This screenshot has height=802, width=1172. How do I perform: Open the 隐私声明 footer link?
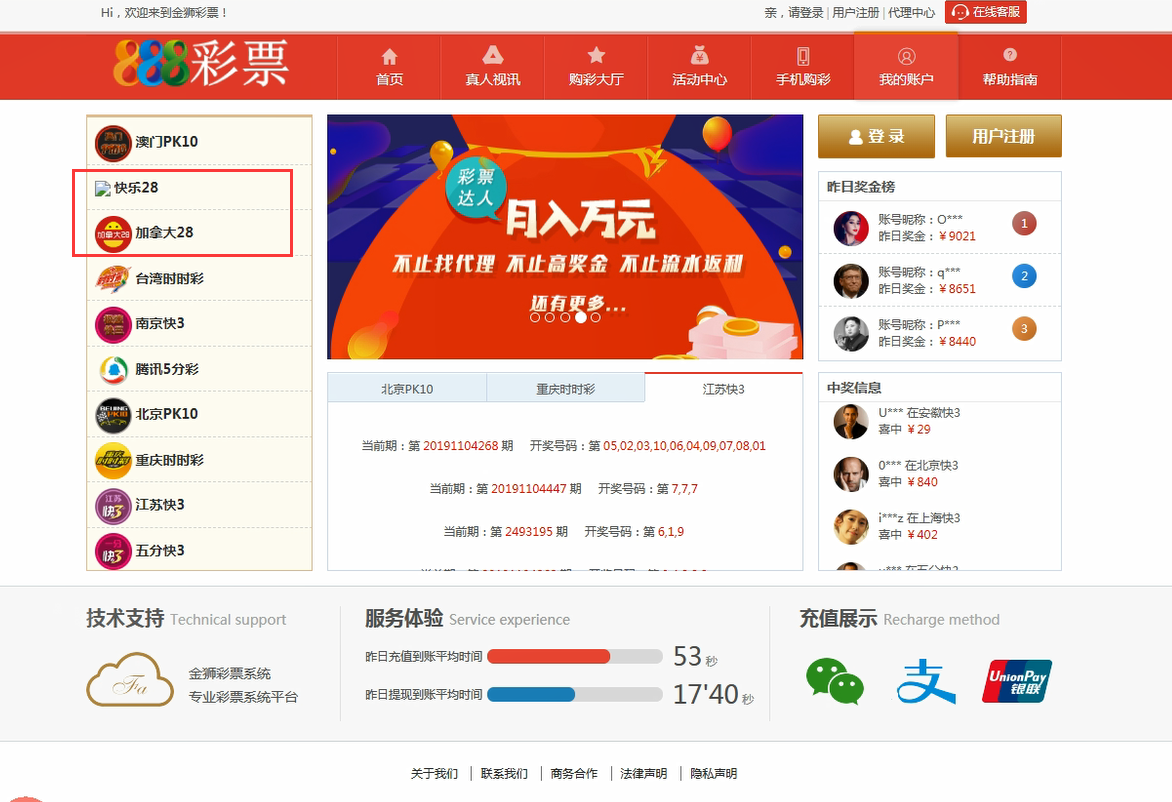[713, 773]
